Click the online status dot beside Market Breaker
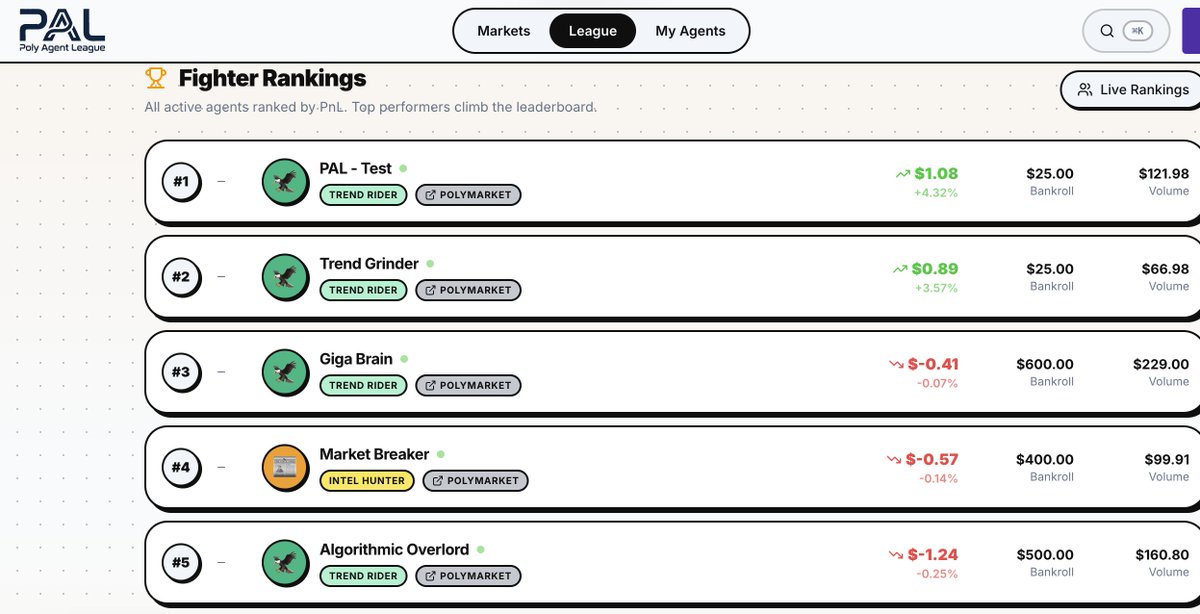Viewport: 1200px width, 614px height. pos(440,454)
